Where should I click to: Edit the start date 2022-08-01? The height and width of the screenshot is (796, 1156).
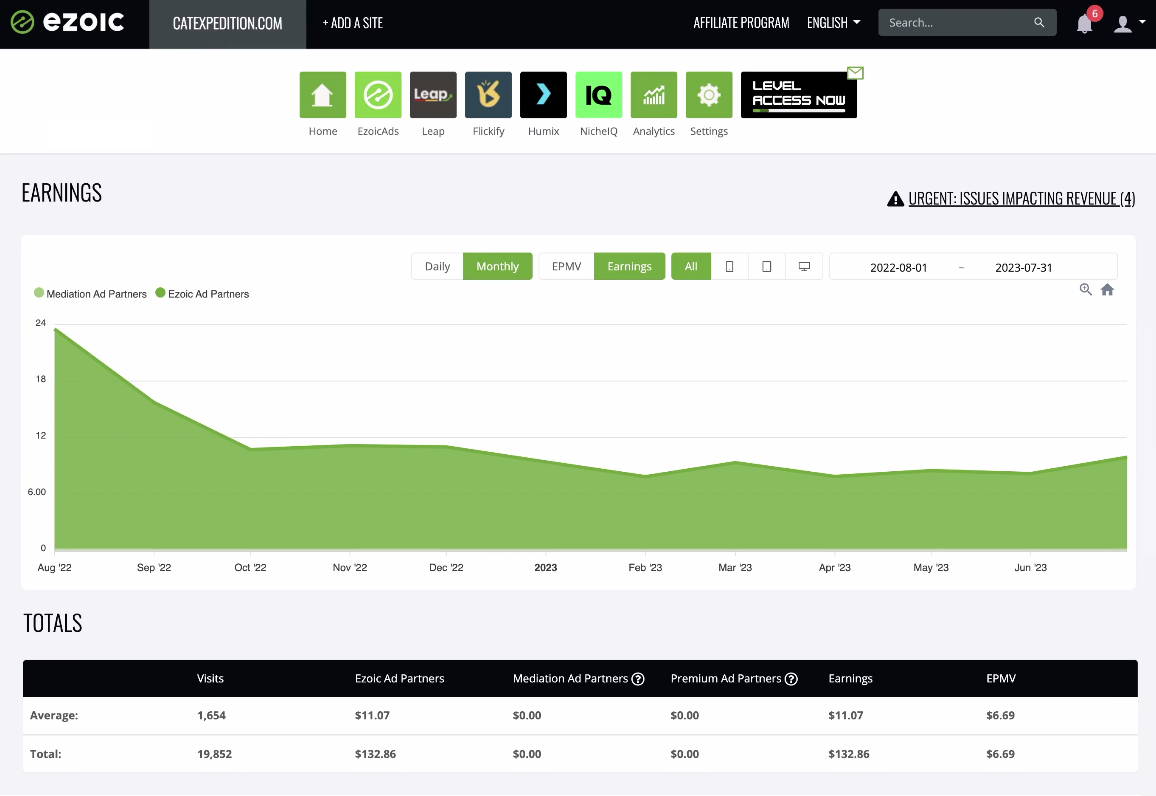[x=899, y=268]
